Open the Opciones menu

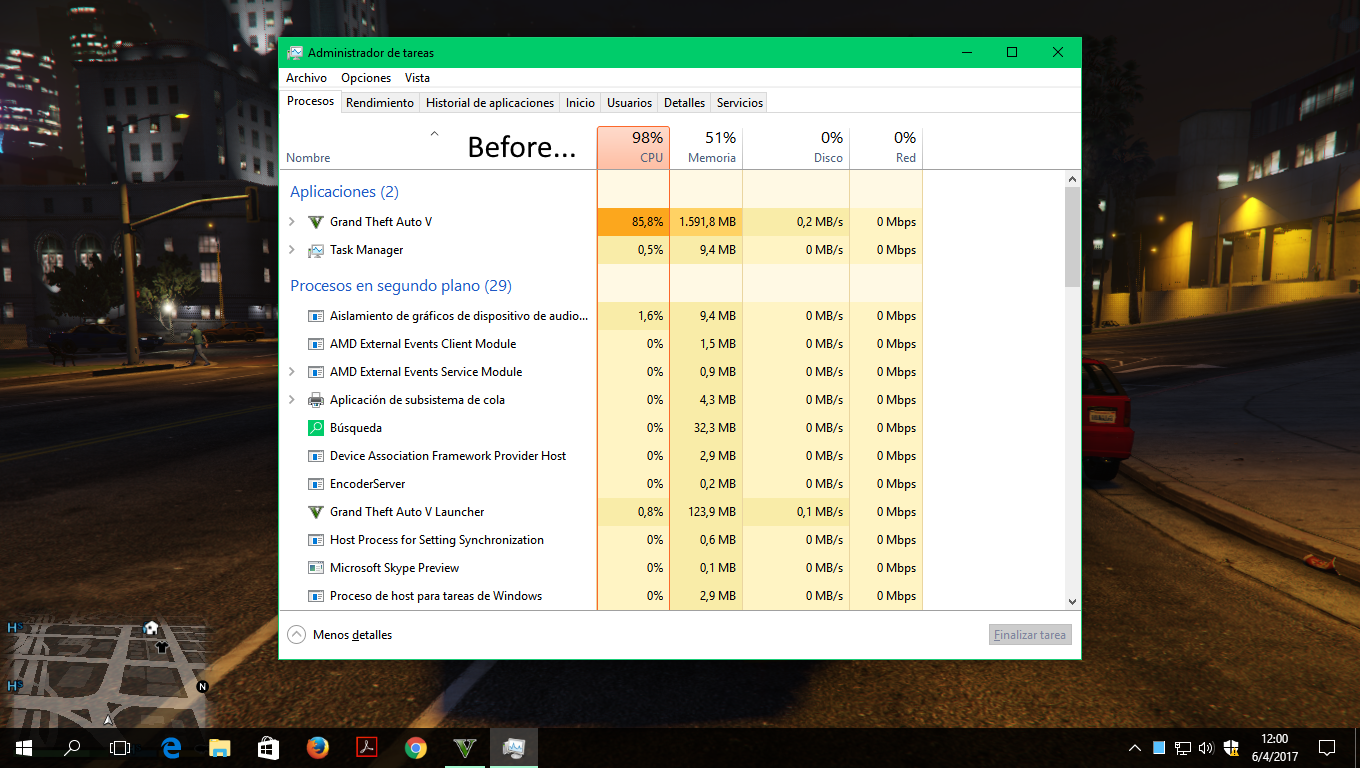point(366,78)
